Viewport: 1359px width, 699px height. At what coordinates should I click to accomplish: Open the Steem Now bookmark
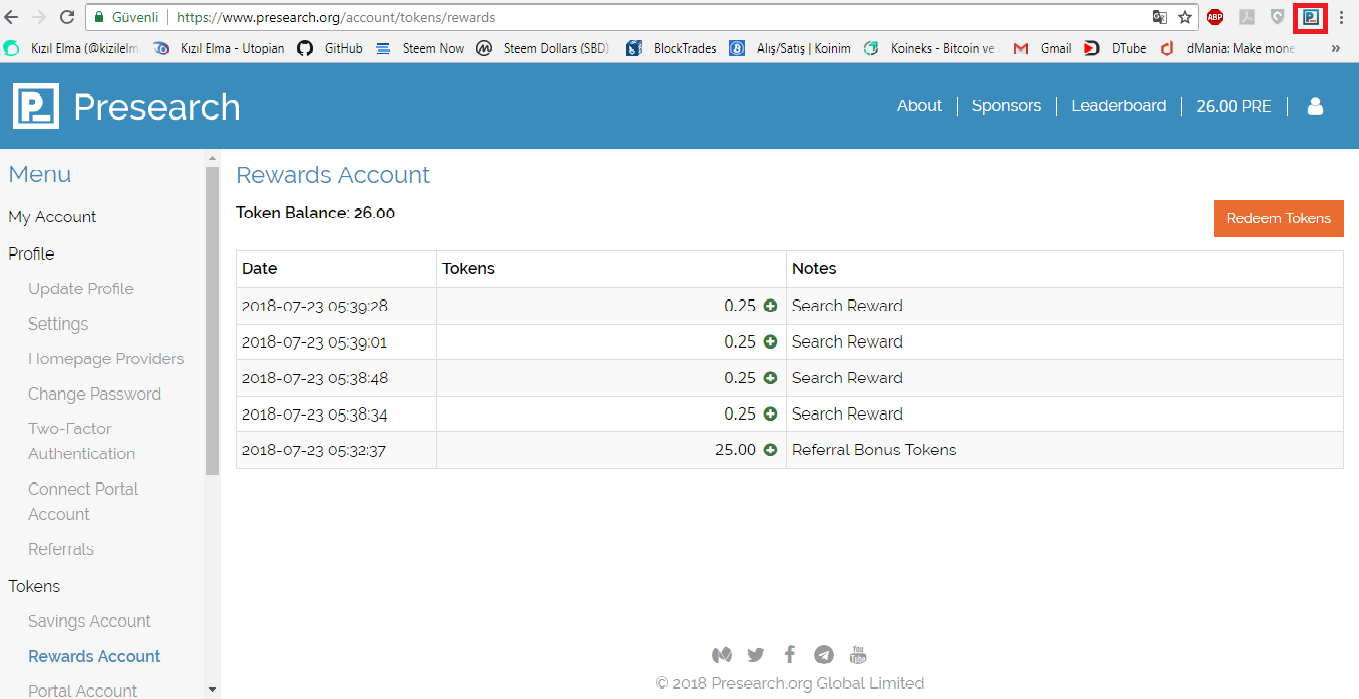point(420,48)
